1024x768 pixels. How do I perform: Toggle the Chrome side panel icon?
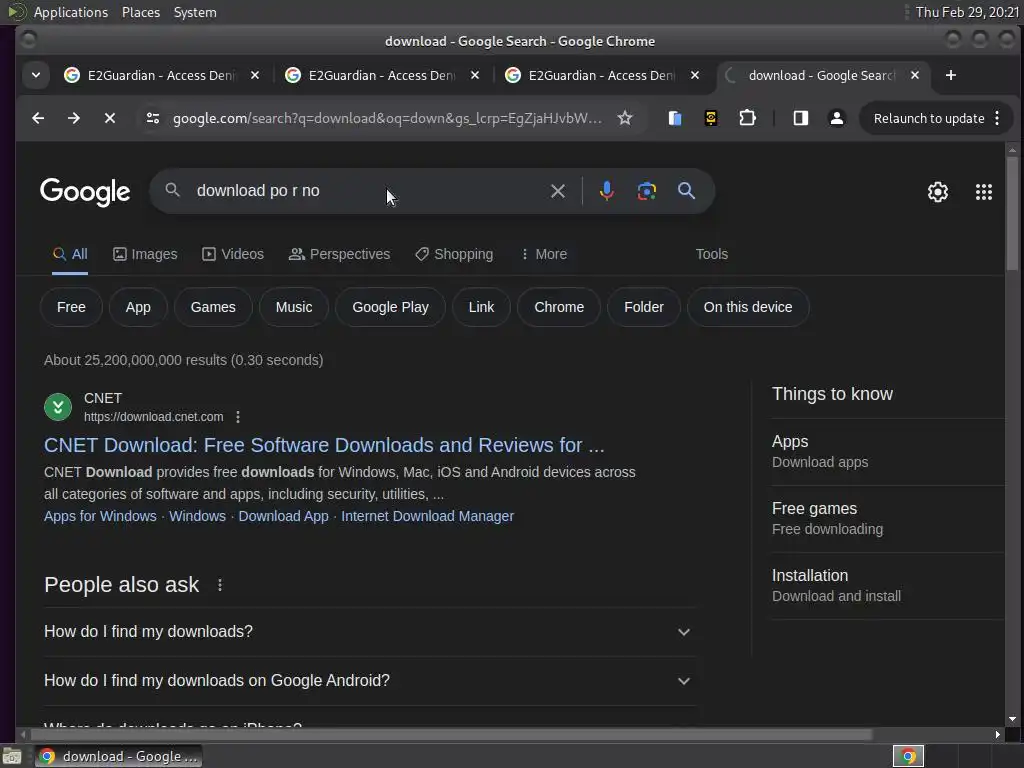[x=801, y=118]
